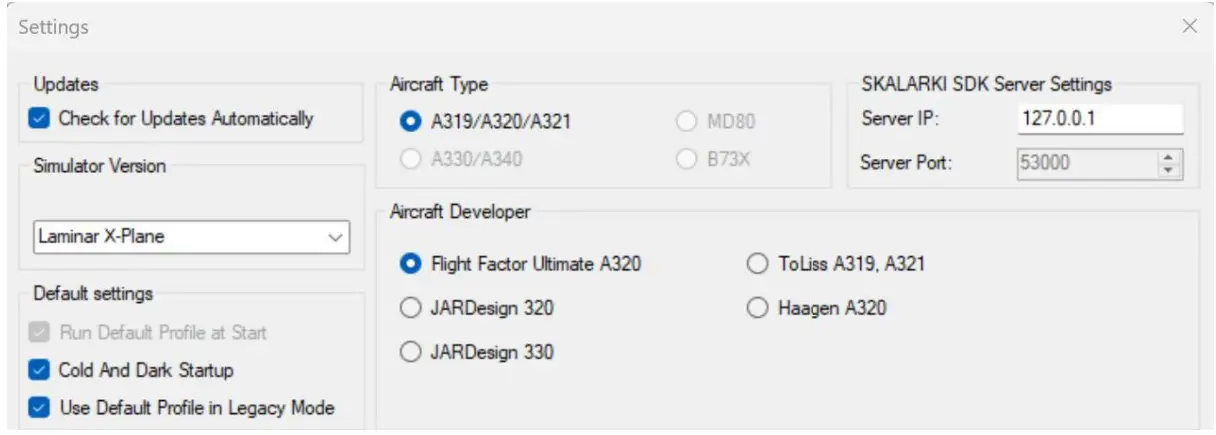Screen dimensions: 1216x435
Task: Choose B73X aircraft type
Action: tap(687, 158)
